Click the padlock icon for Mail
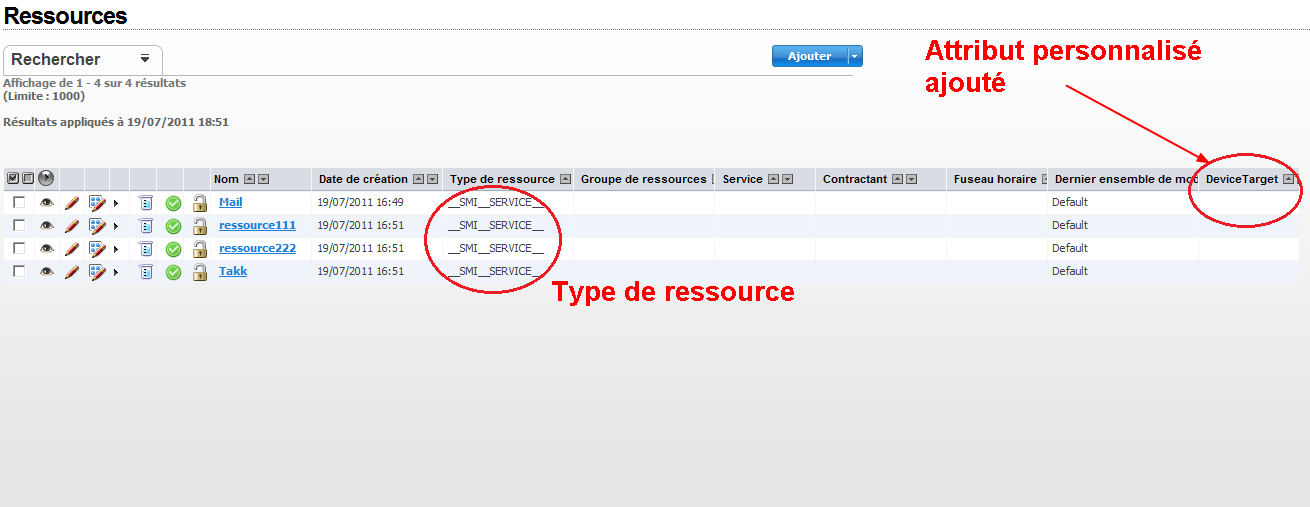 [199, 202]
